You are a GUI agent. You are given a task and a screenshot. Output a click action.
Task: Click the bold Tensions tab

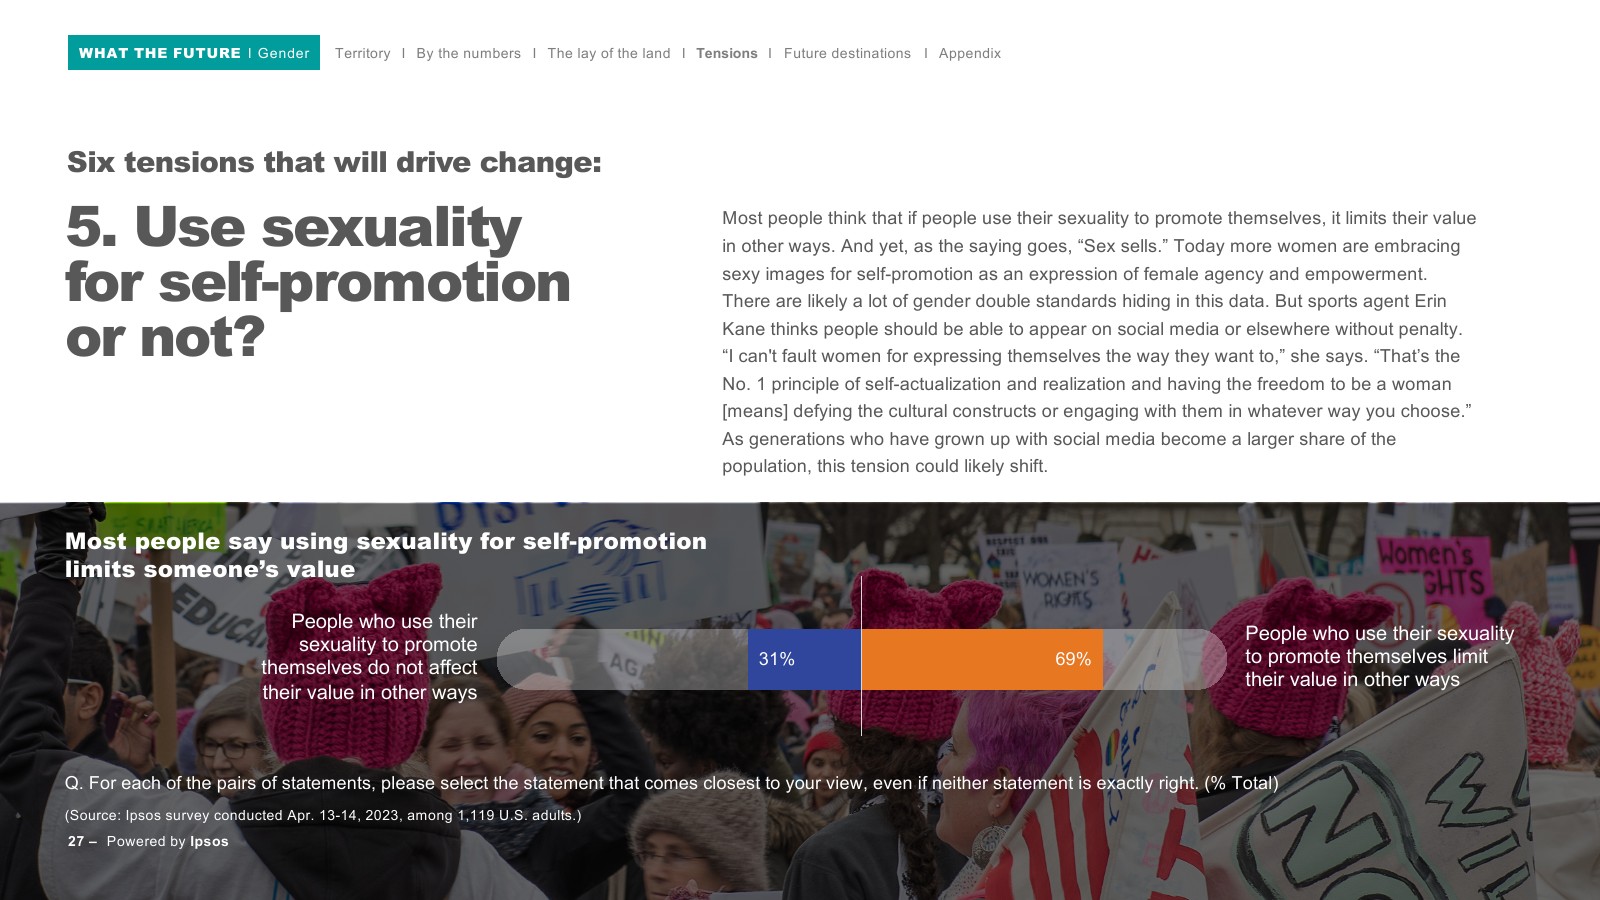[726, 53]
